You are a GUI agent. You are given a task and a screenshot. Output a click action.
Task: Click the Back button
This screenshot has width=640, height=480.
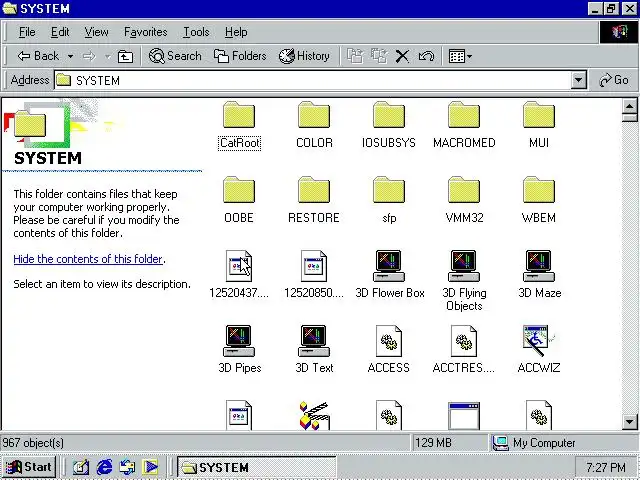pos(39,56)
